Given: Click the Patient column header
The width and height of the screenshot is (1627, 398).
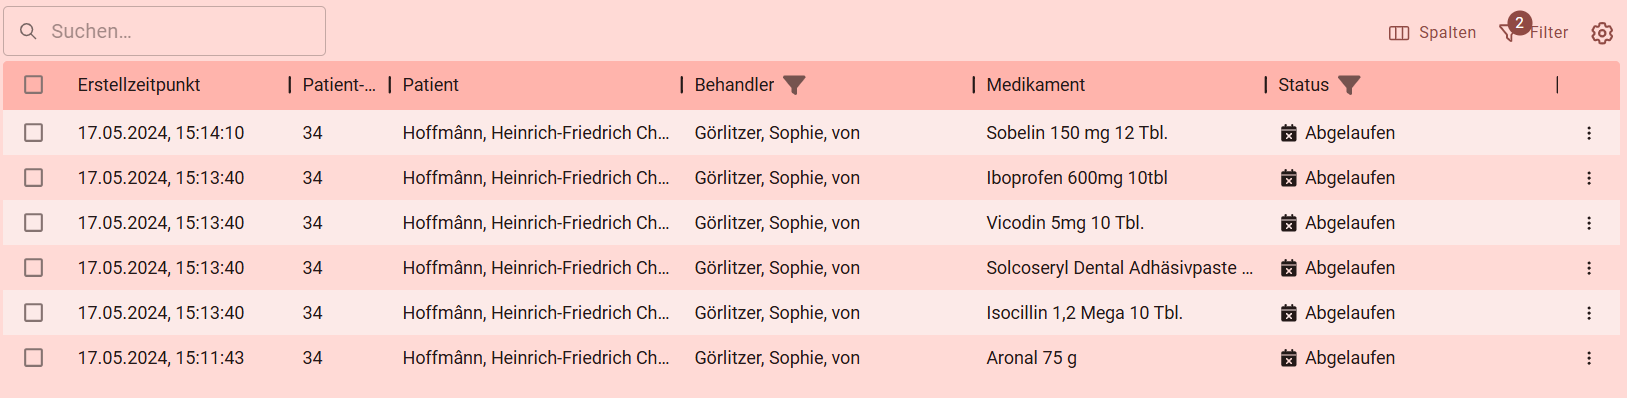Looking at the screenshot, I should click(x=431, y=85).
